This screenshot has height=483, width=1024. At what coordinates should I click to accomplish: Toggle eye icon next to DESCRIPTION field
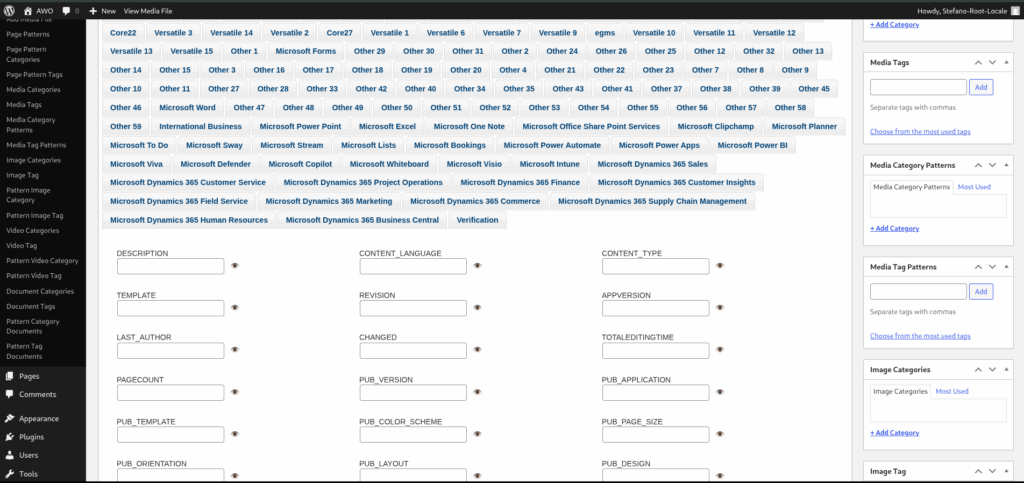click(x=235, y=266)
